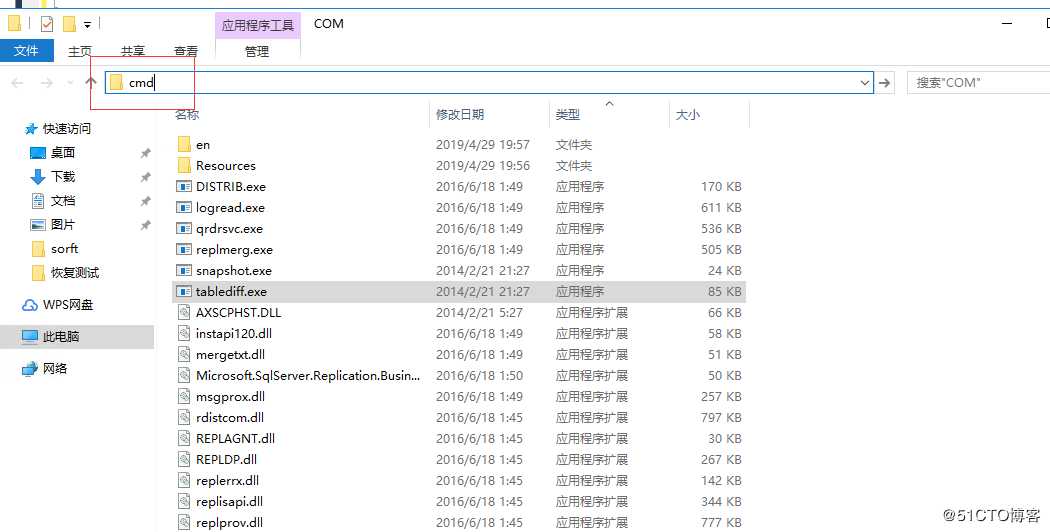Image resolution: width=1050 pixels, height=532 pixels.
Task: Select 快速访问 in the navigation pane
Action: [x=66, y=129]
